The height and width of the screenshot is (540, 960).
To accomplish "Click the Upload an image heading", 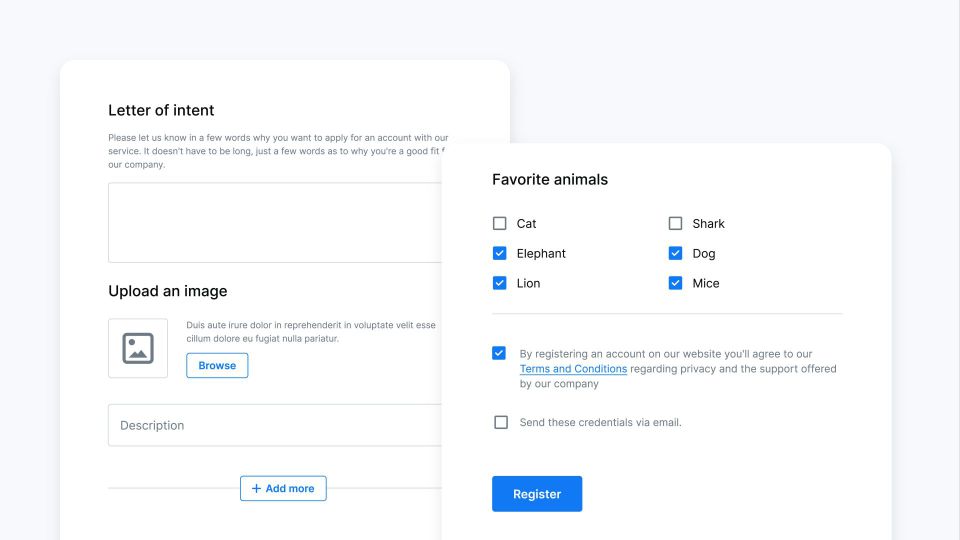I will (168, 291).
